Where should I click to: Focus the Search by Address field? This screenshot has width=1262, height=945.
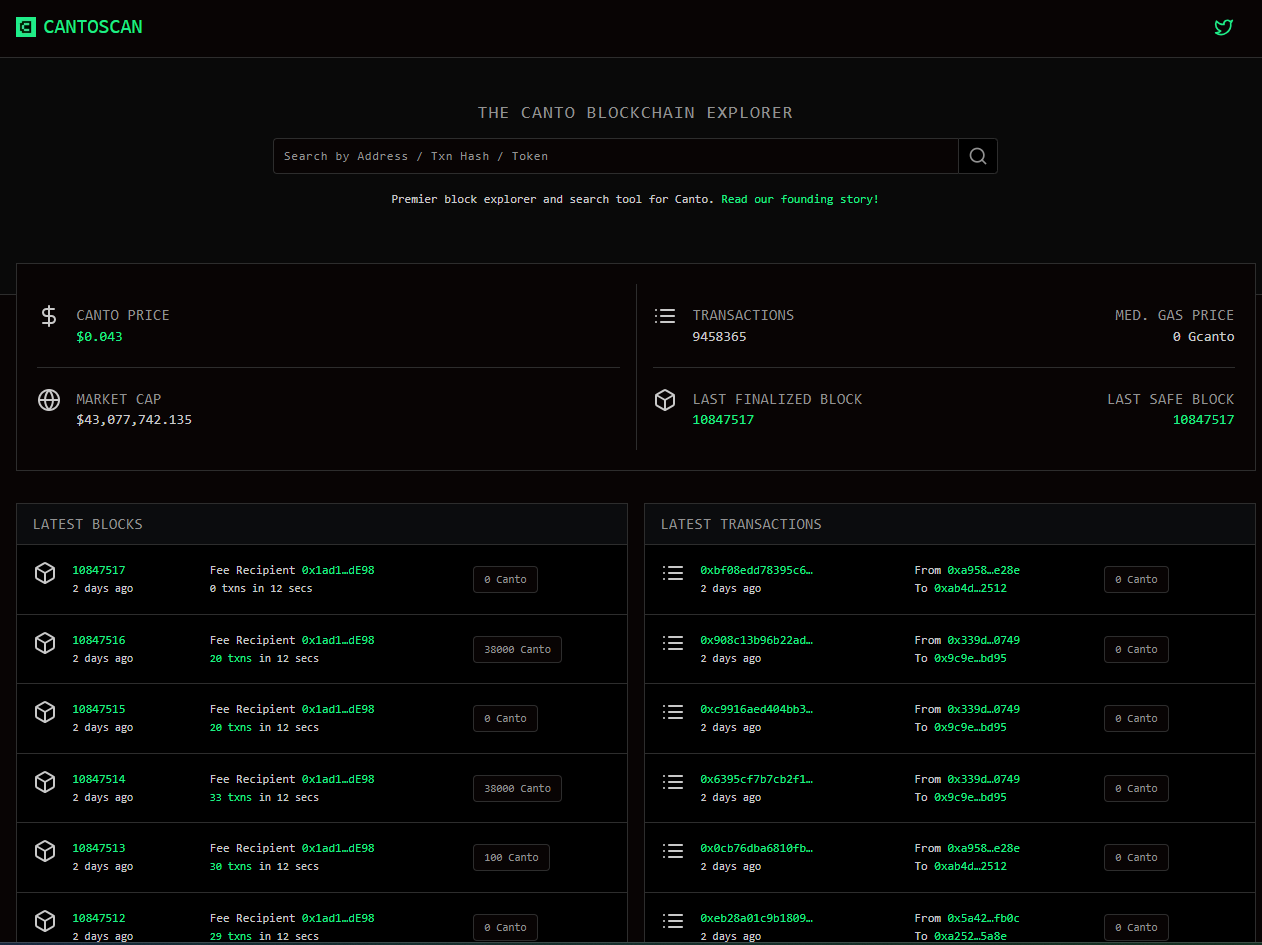click(x=616, y=156)
